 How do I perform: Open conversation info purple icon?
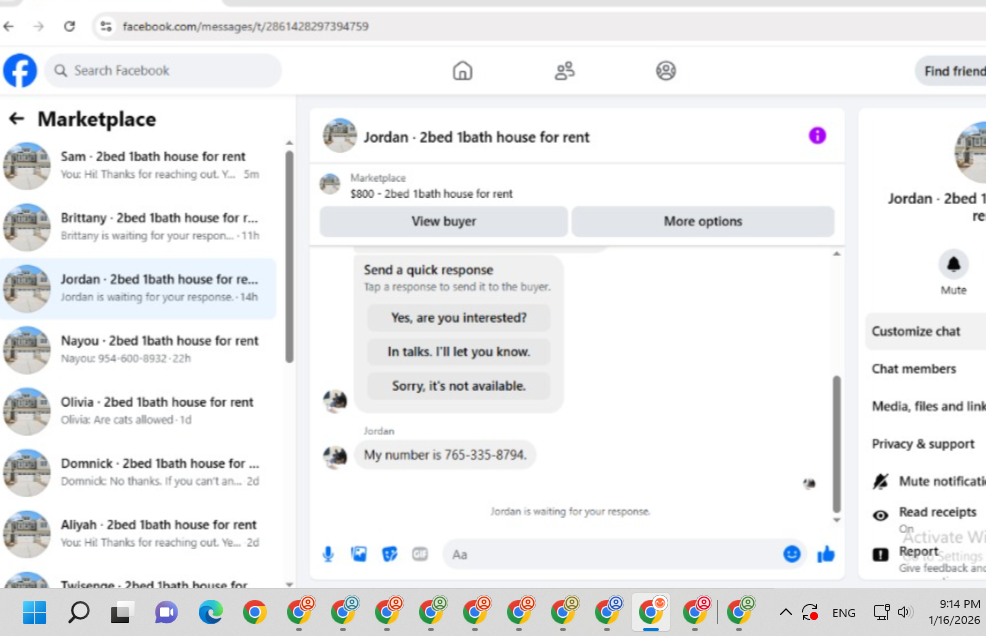click(817, 135)
